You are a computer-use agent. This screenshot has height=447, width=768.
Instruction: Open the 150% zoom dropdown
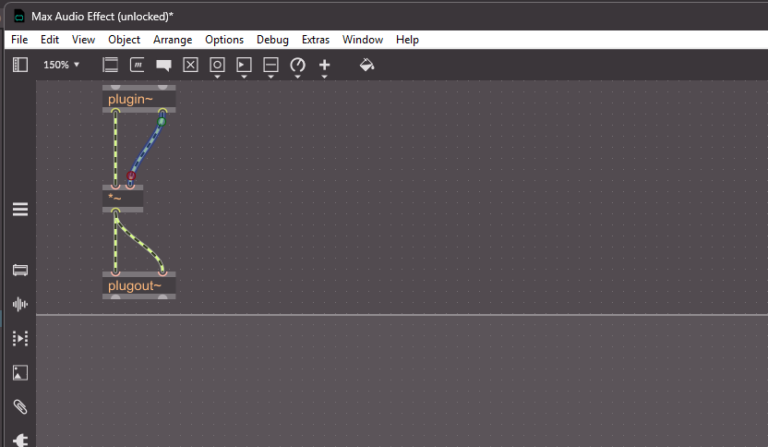61,65
